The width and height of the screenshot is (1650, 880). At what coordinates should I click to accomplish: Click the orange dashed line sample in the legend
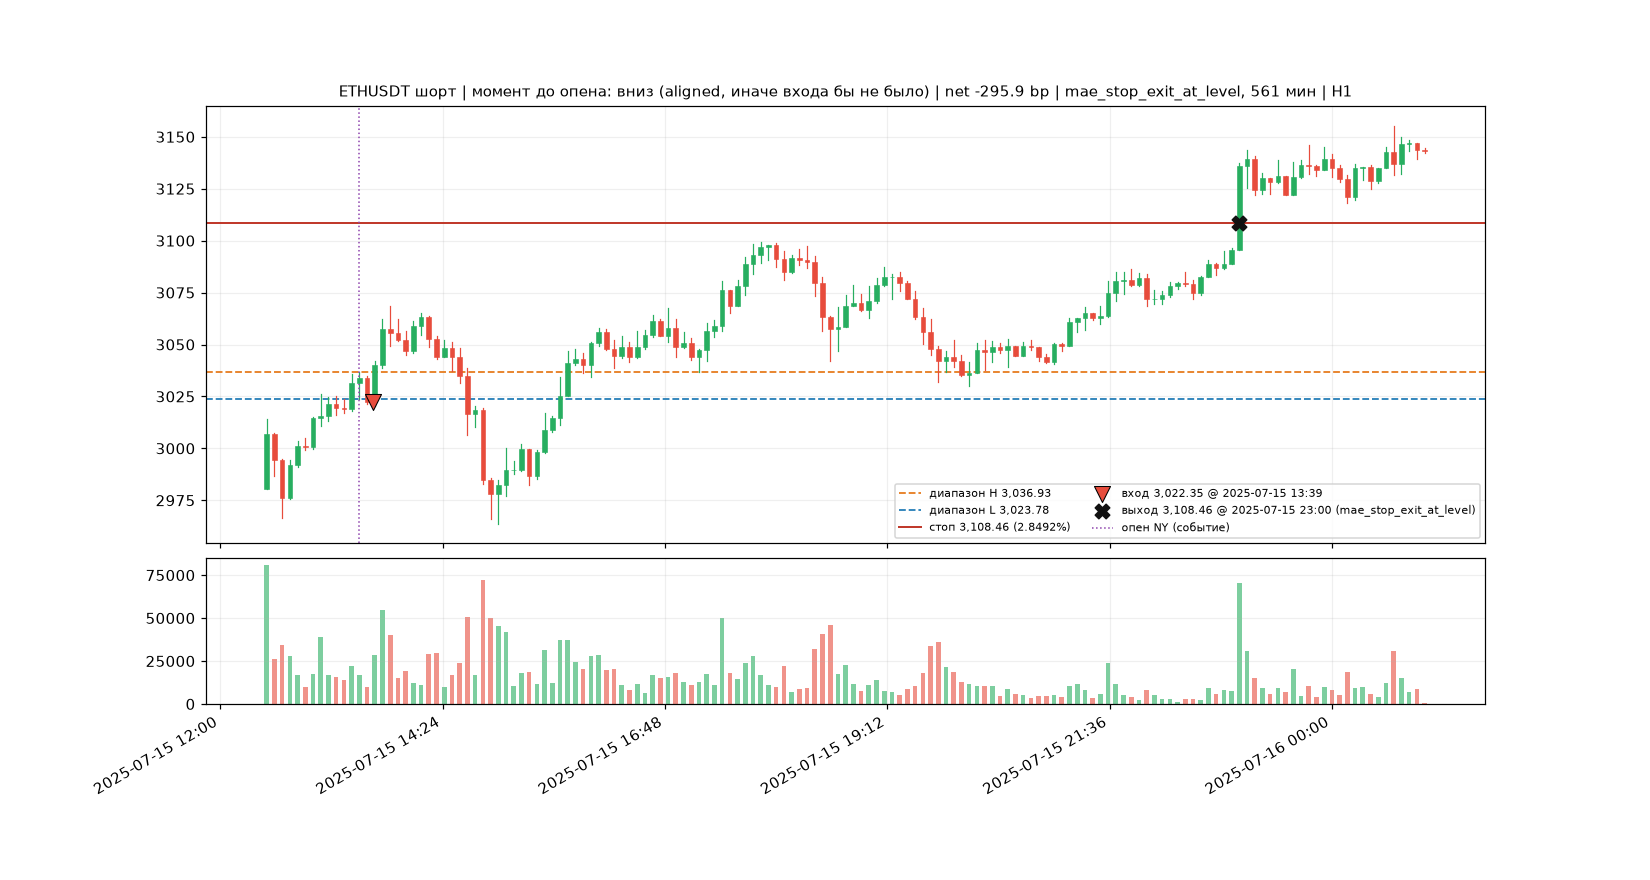point(910,493)
